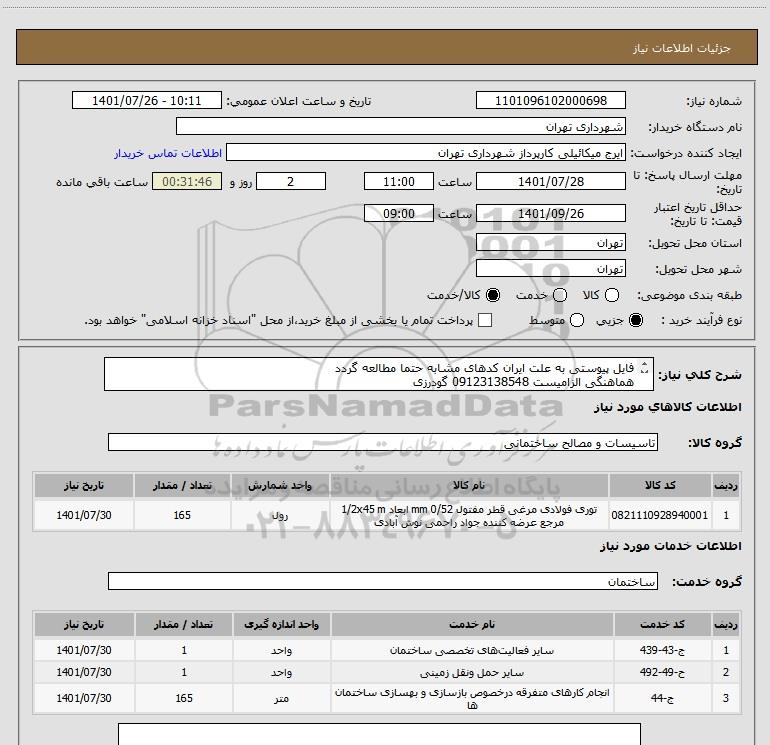Click the request creator field ایرج میکائیلی
The width and height of the screenshot is (770, 745).
coord(426,152)
